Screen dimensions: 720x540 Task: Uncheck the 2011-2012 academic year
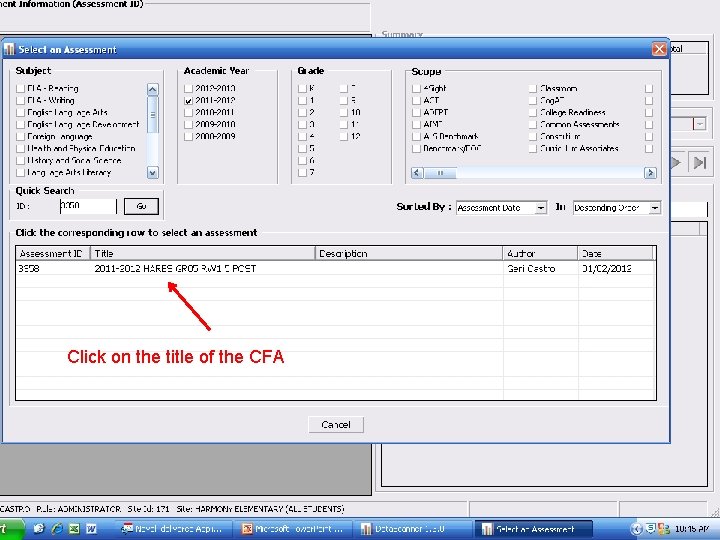point(188,101)
